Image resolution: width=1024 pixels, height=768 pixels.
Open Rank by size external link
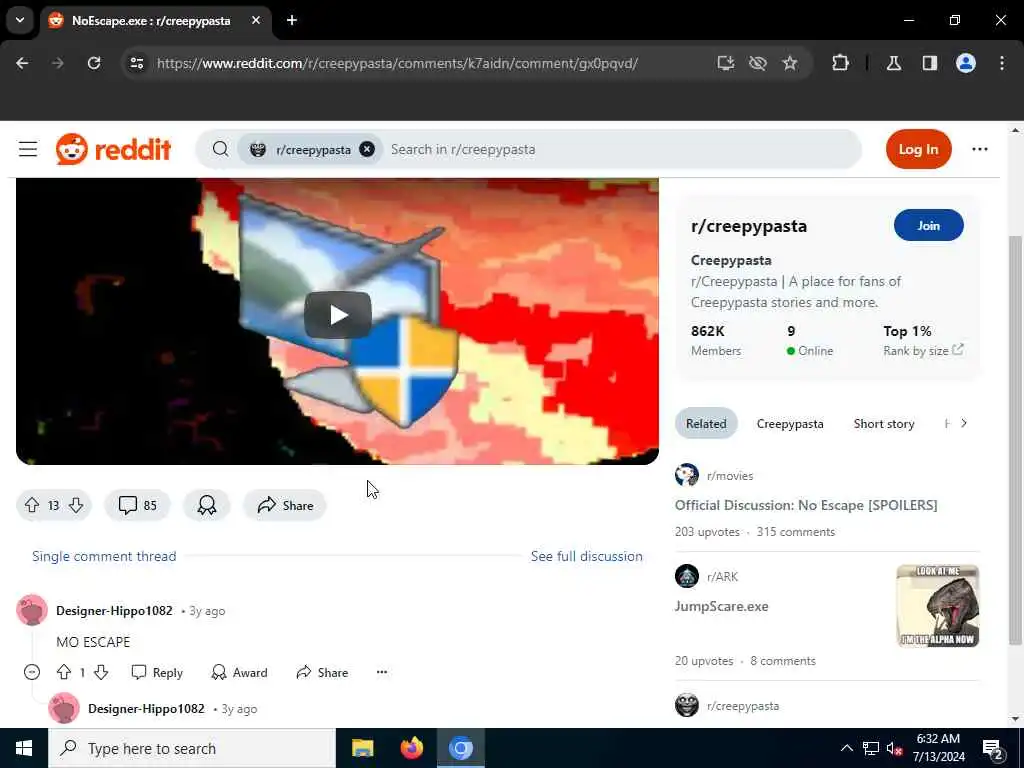click(x=923, y=351)
